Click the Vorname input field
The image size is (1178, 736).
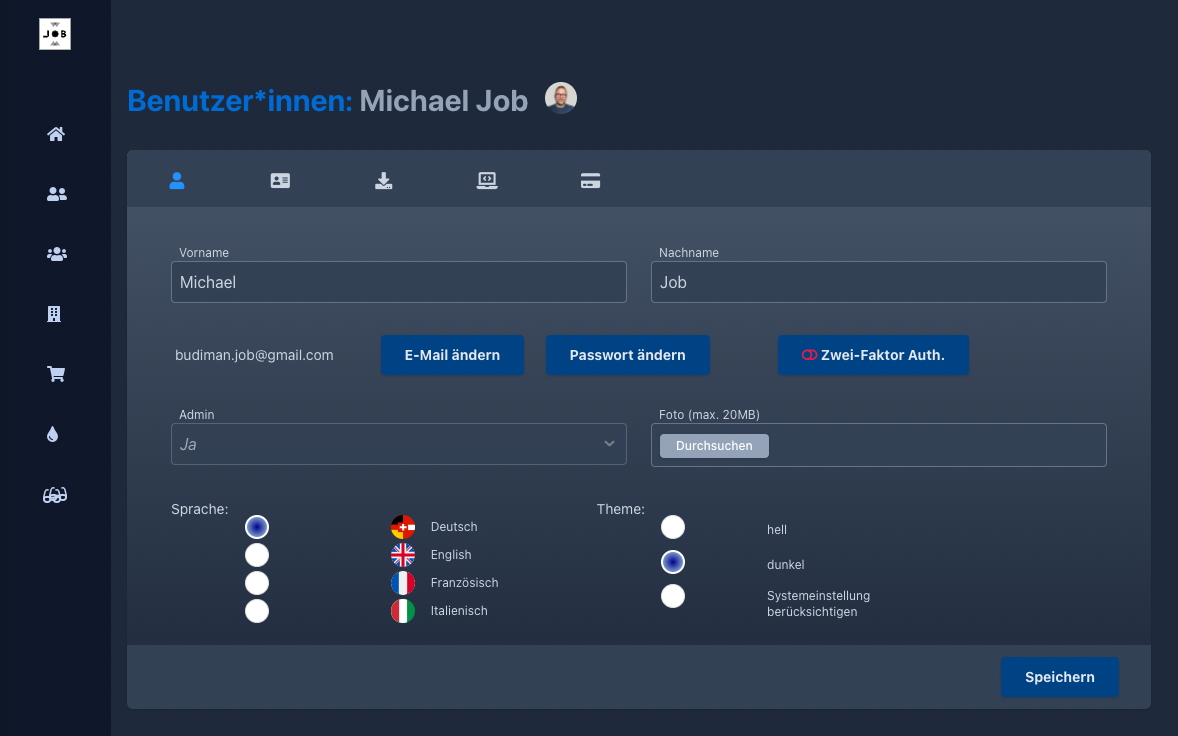click(399, 282)
